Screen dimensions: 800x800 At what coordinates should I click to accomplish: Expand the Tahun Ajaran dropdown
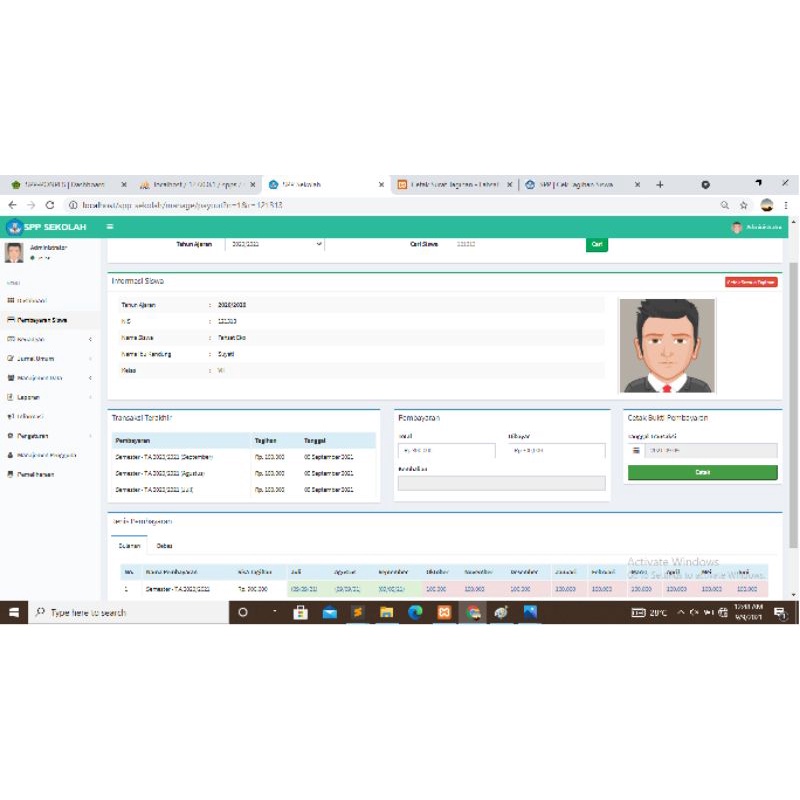275,244
